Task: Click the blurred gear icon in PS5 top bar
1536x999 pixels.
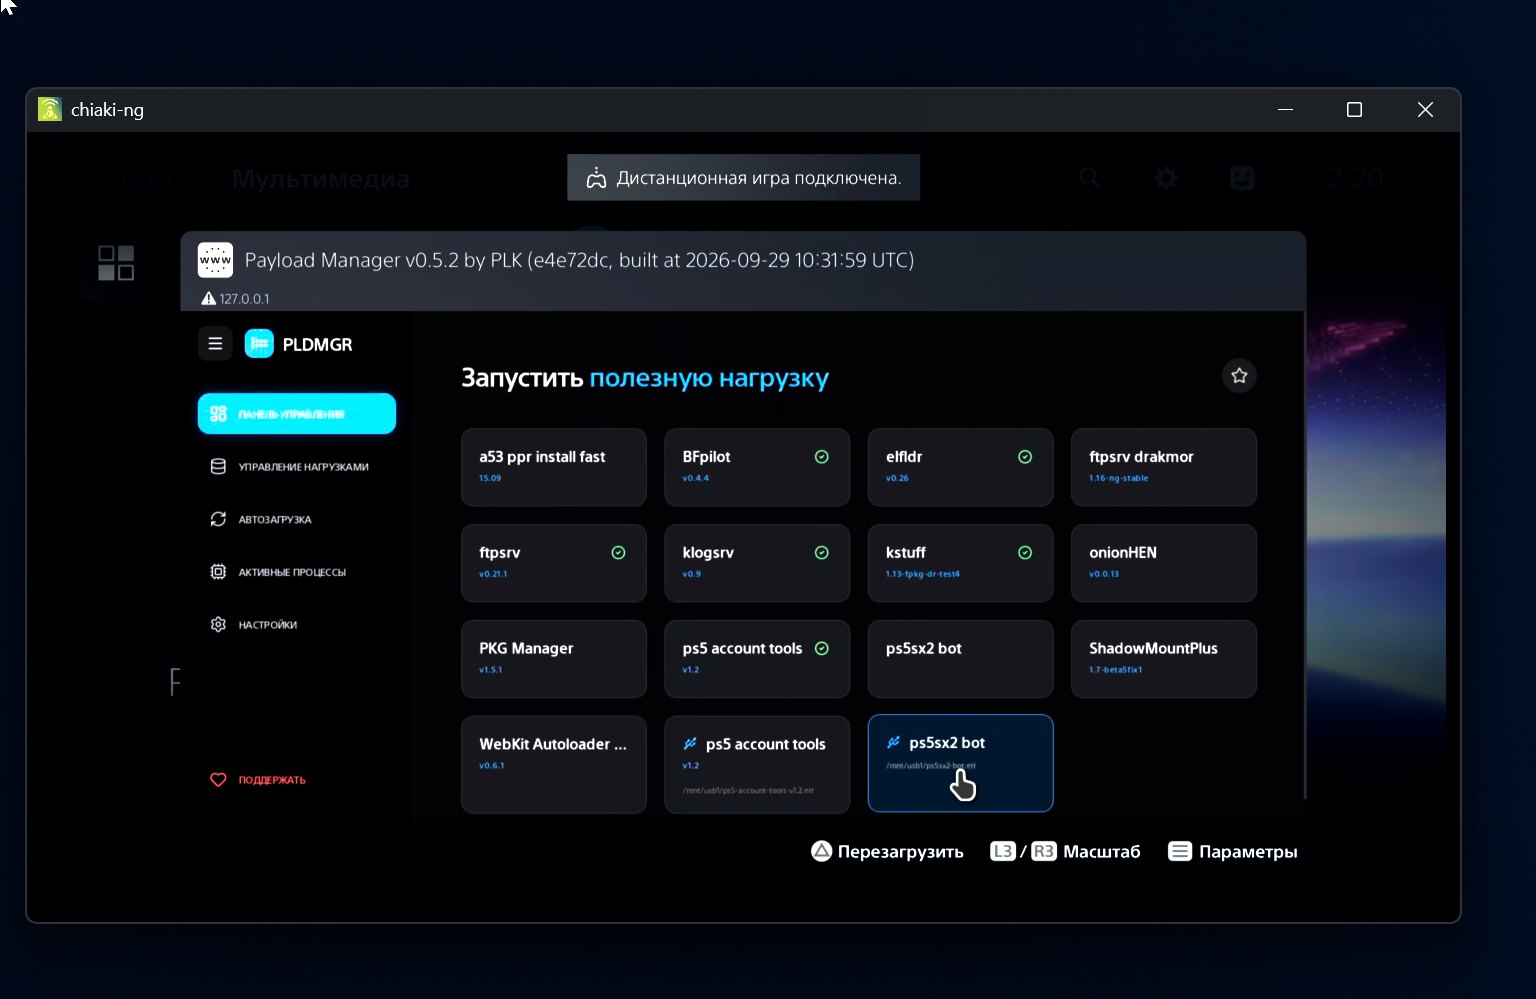Action: coord(1166,179)
